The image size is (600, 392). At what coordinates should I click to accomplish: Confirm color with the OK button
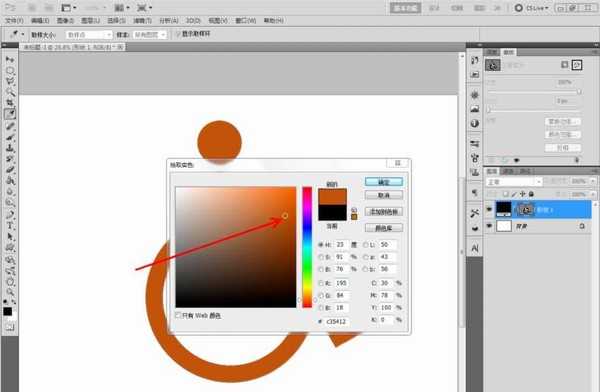tap(384, 182)
